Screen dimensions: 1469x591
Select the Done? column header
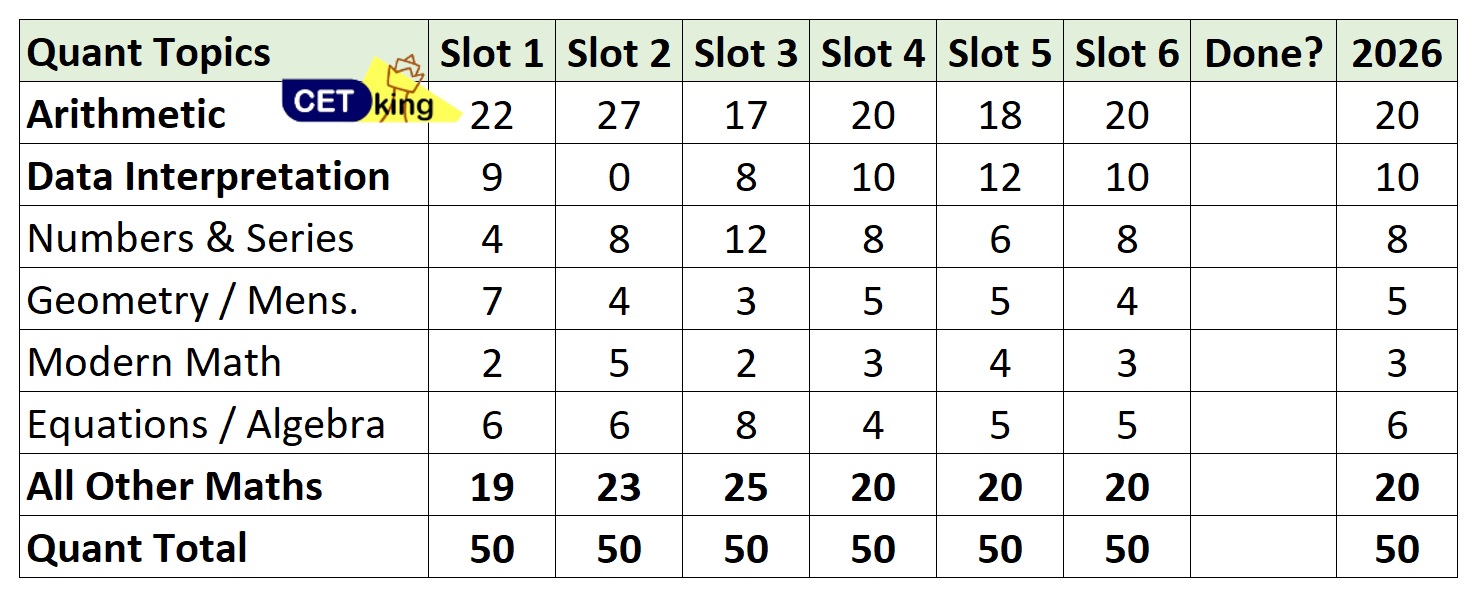[1263, 53]
